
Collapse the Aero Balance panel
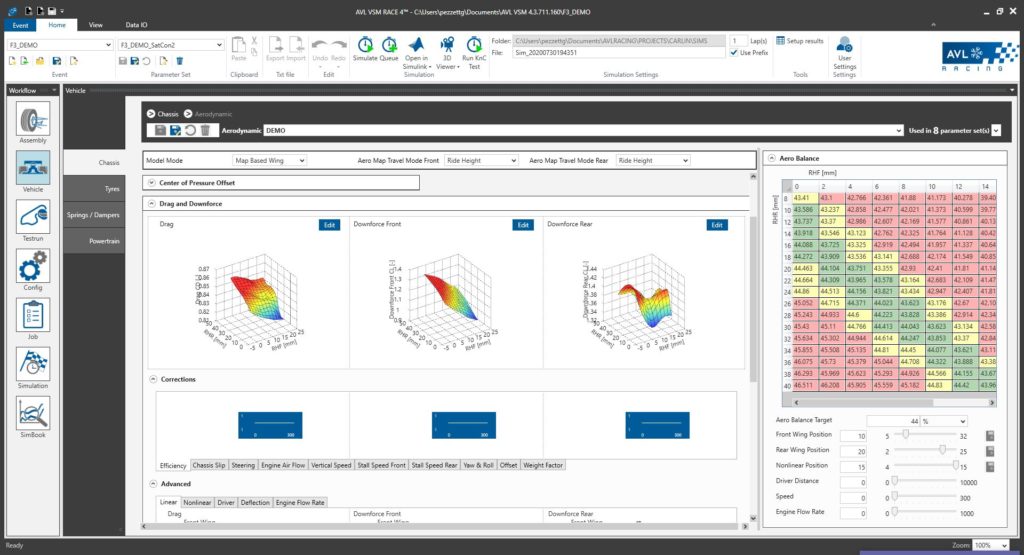[x=772, y=158]
